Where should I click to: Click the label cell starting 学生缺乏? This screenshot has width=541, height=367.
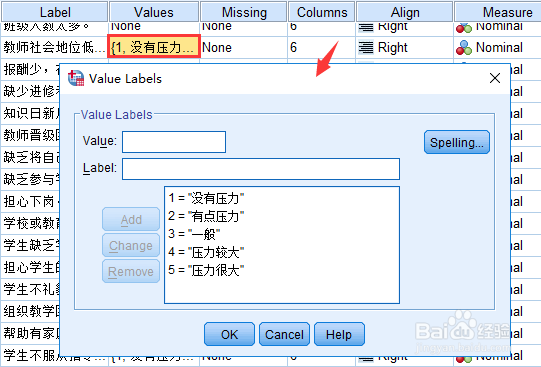30,245
